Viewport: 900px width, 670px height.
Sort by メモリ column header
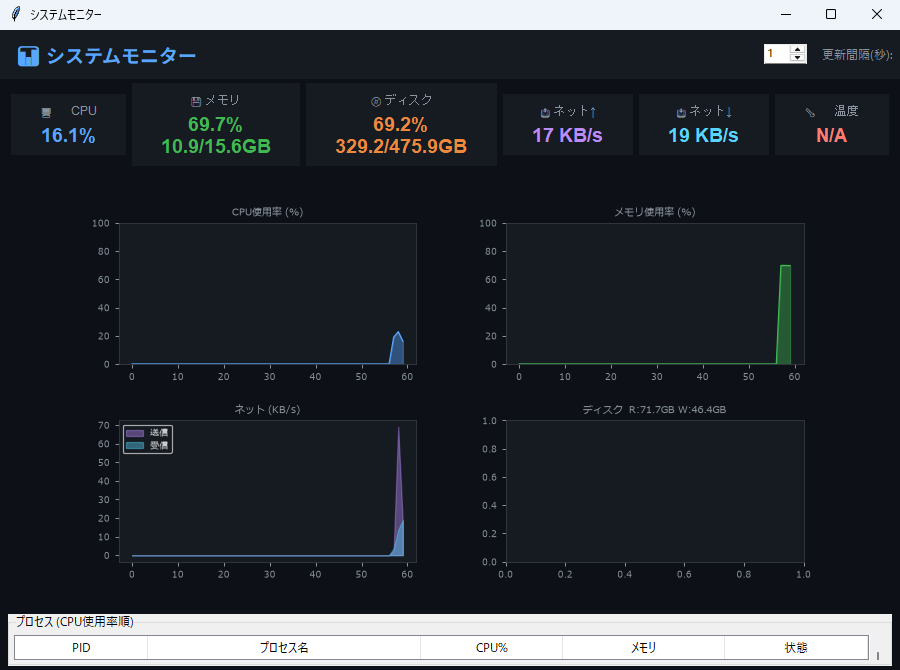click(x=643, y=648)
